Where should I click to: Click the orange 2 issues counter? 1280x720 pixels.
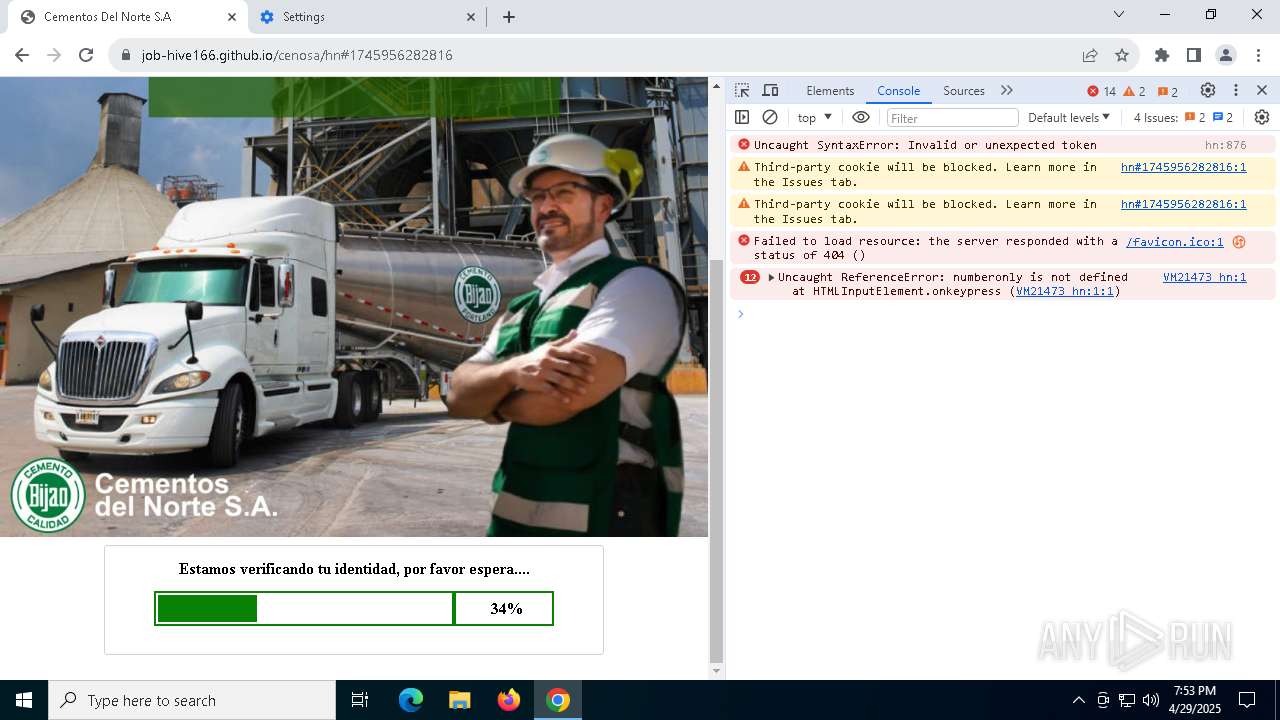[1168, 91]
